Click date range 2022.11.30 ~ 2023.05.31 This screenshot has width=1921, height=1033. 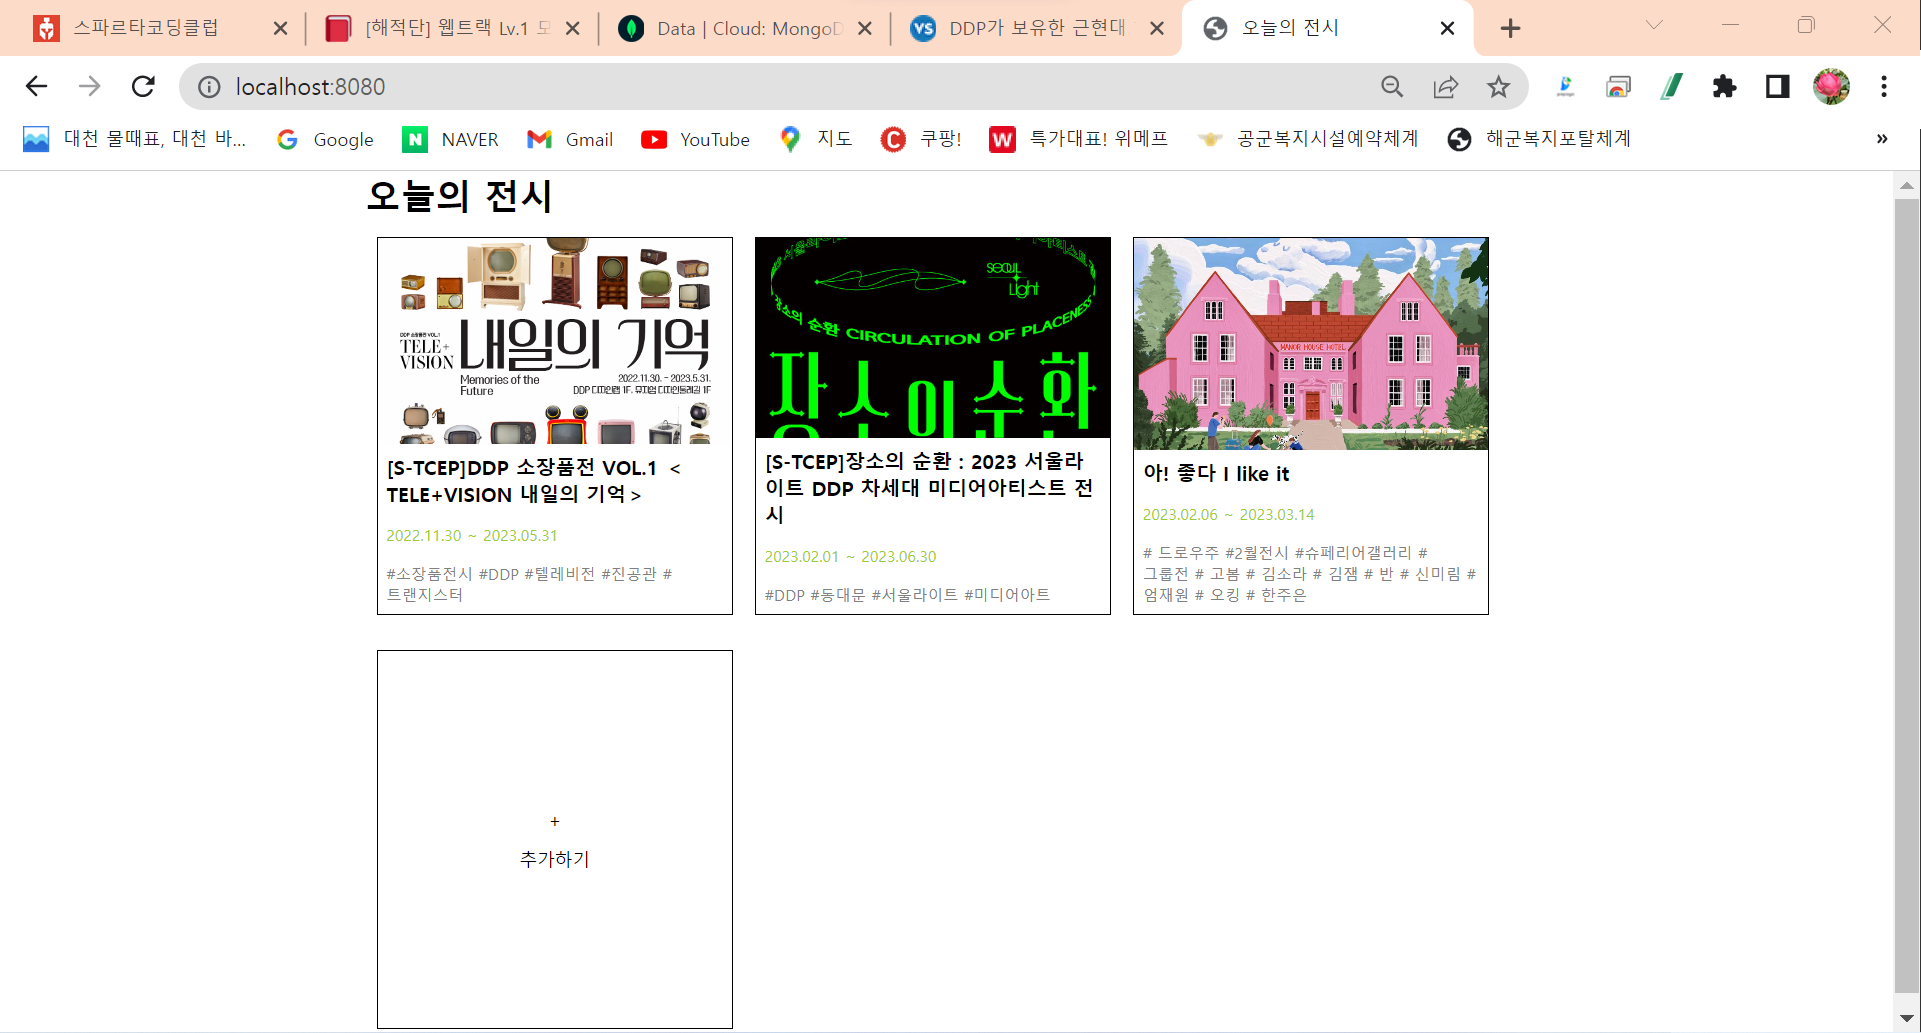[472, 536]
